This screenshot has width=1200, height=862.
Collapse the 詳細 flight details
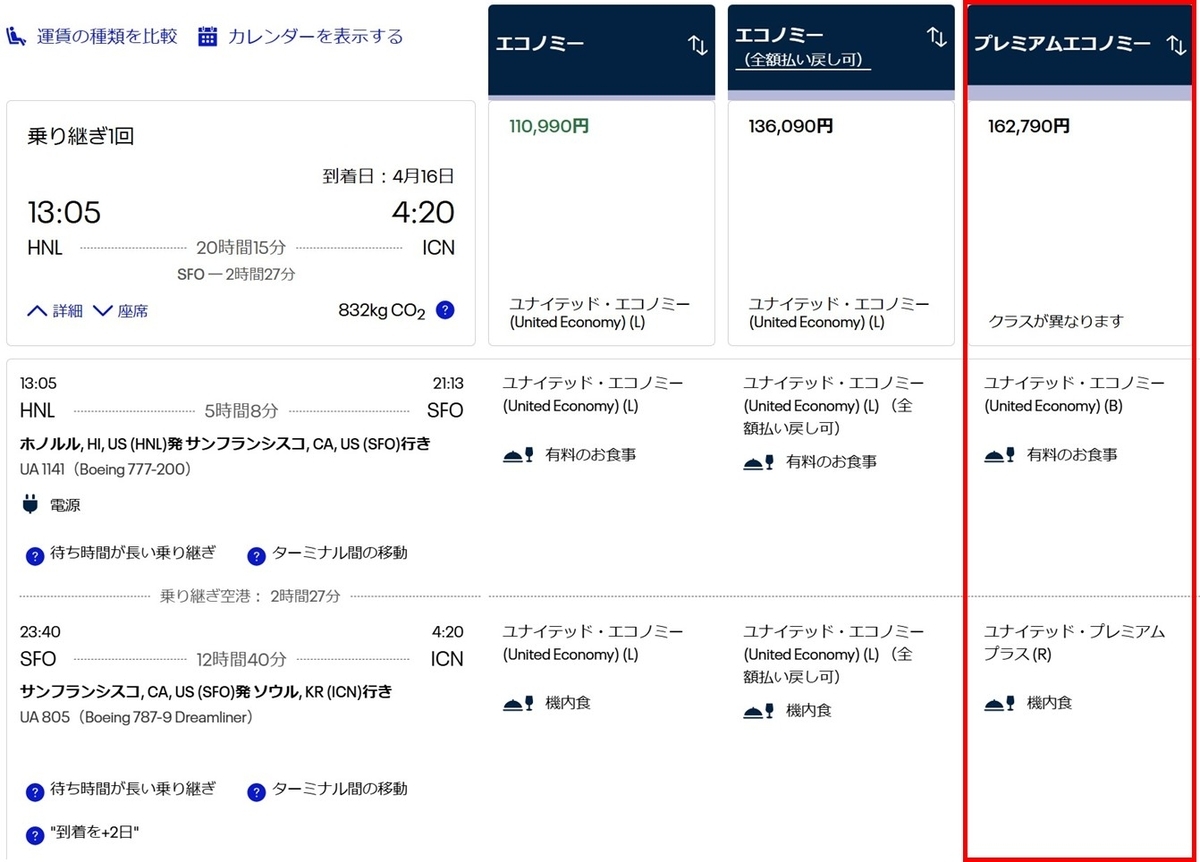(x=55, y=311)
